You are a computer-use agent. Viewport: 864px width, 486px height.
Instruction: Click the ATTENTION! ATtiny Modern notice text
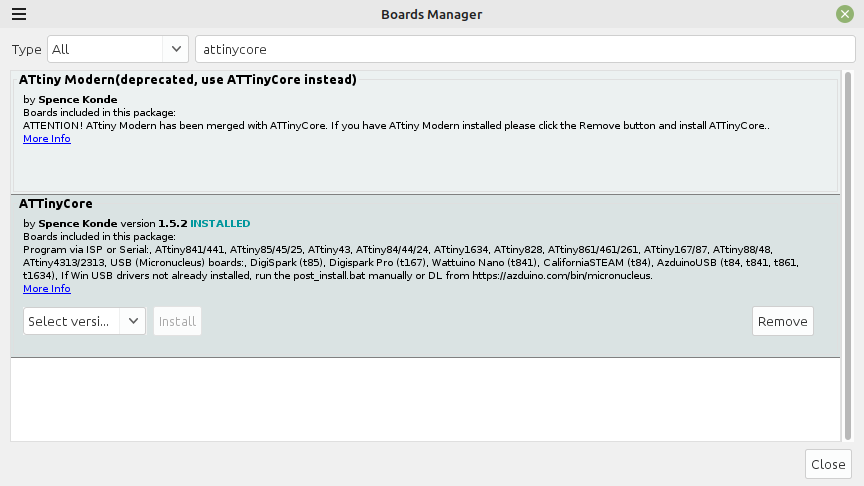click(396, 126)
